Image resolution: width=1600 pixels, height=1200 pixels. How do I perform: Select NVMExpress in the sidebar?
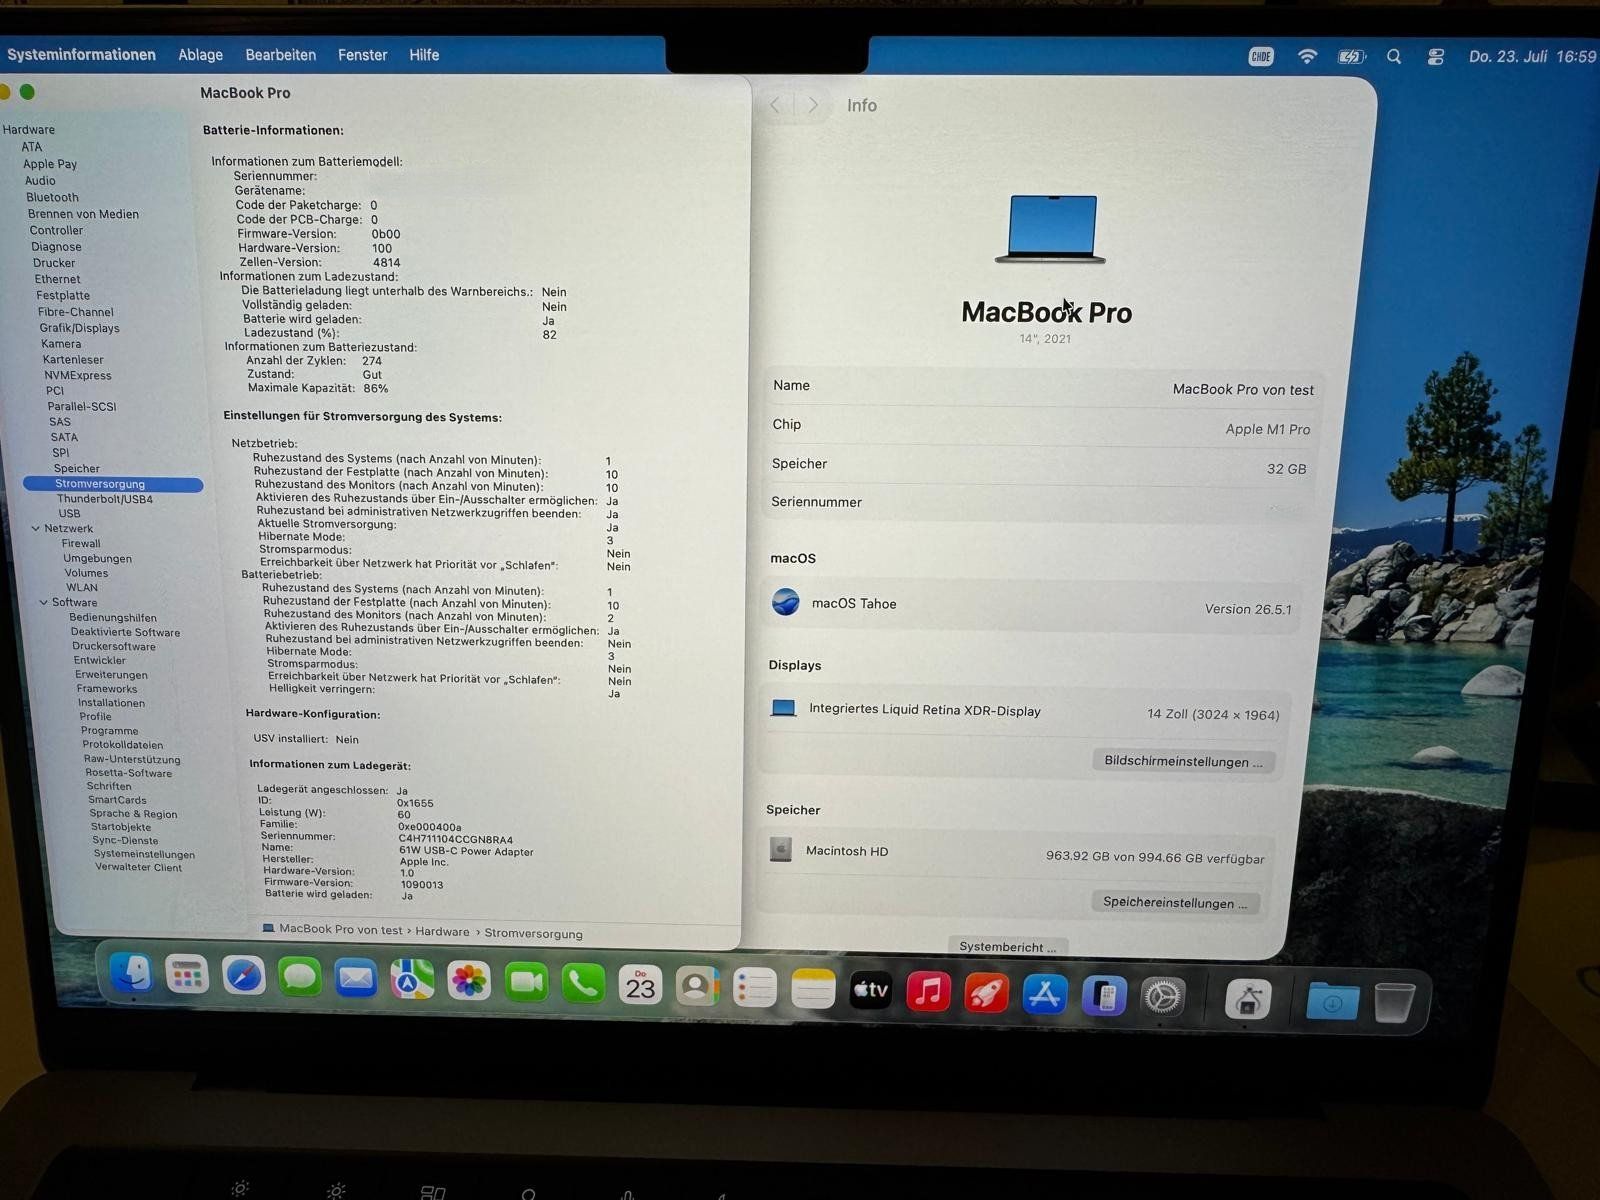click(78, 375)
